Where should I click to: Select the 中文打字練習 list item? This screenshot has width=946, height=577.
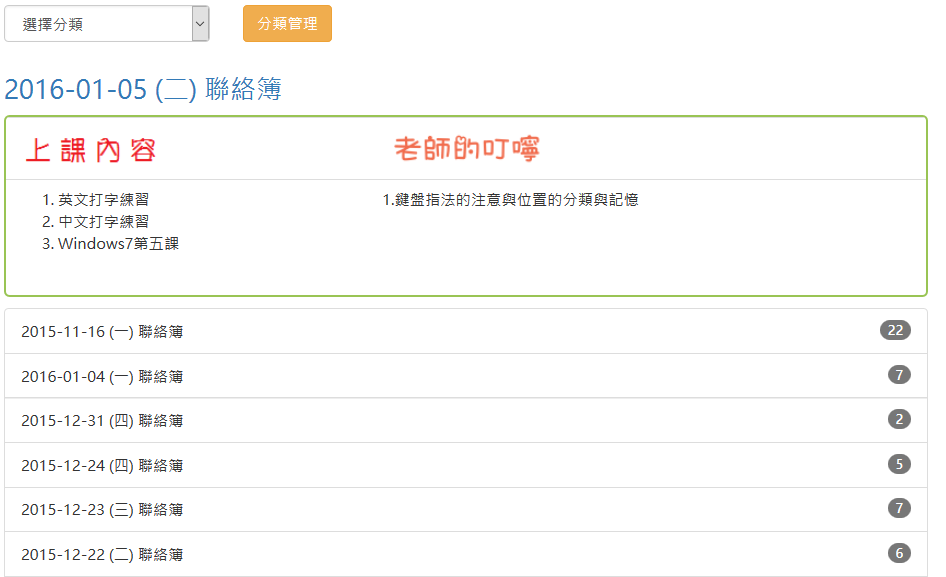pyautogui.click(x=103, y=222)
